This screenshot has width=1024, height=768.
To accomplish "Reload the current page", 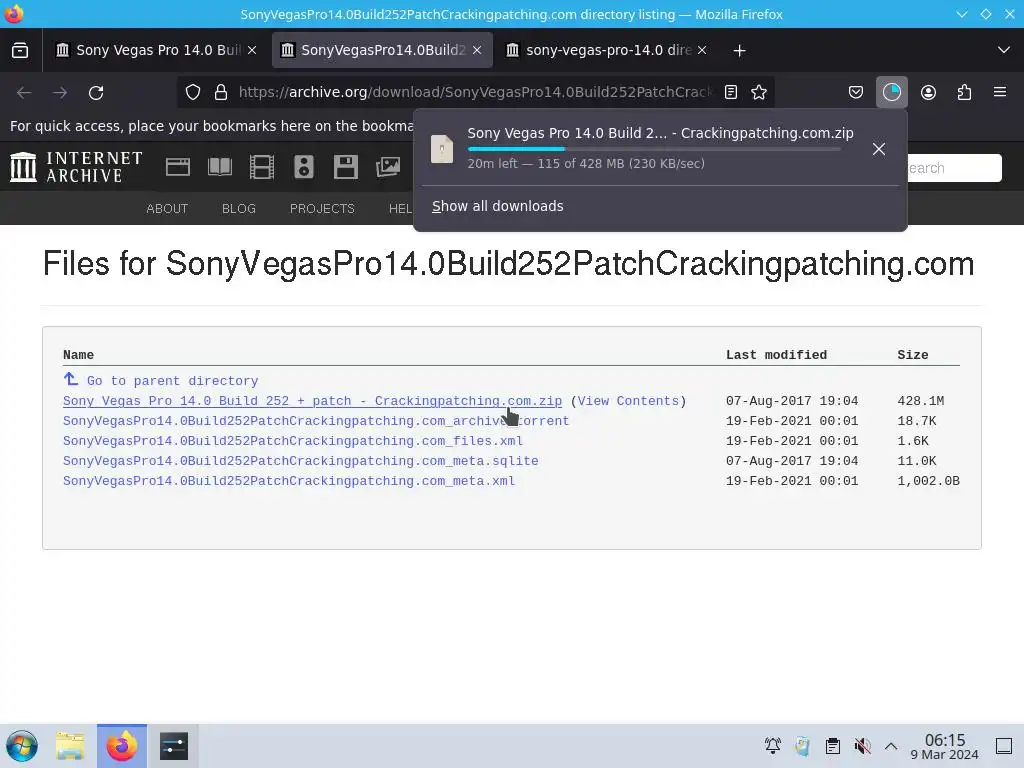I will (96, 93).
